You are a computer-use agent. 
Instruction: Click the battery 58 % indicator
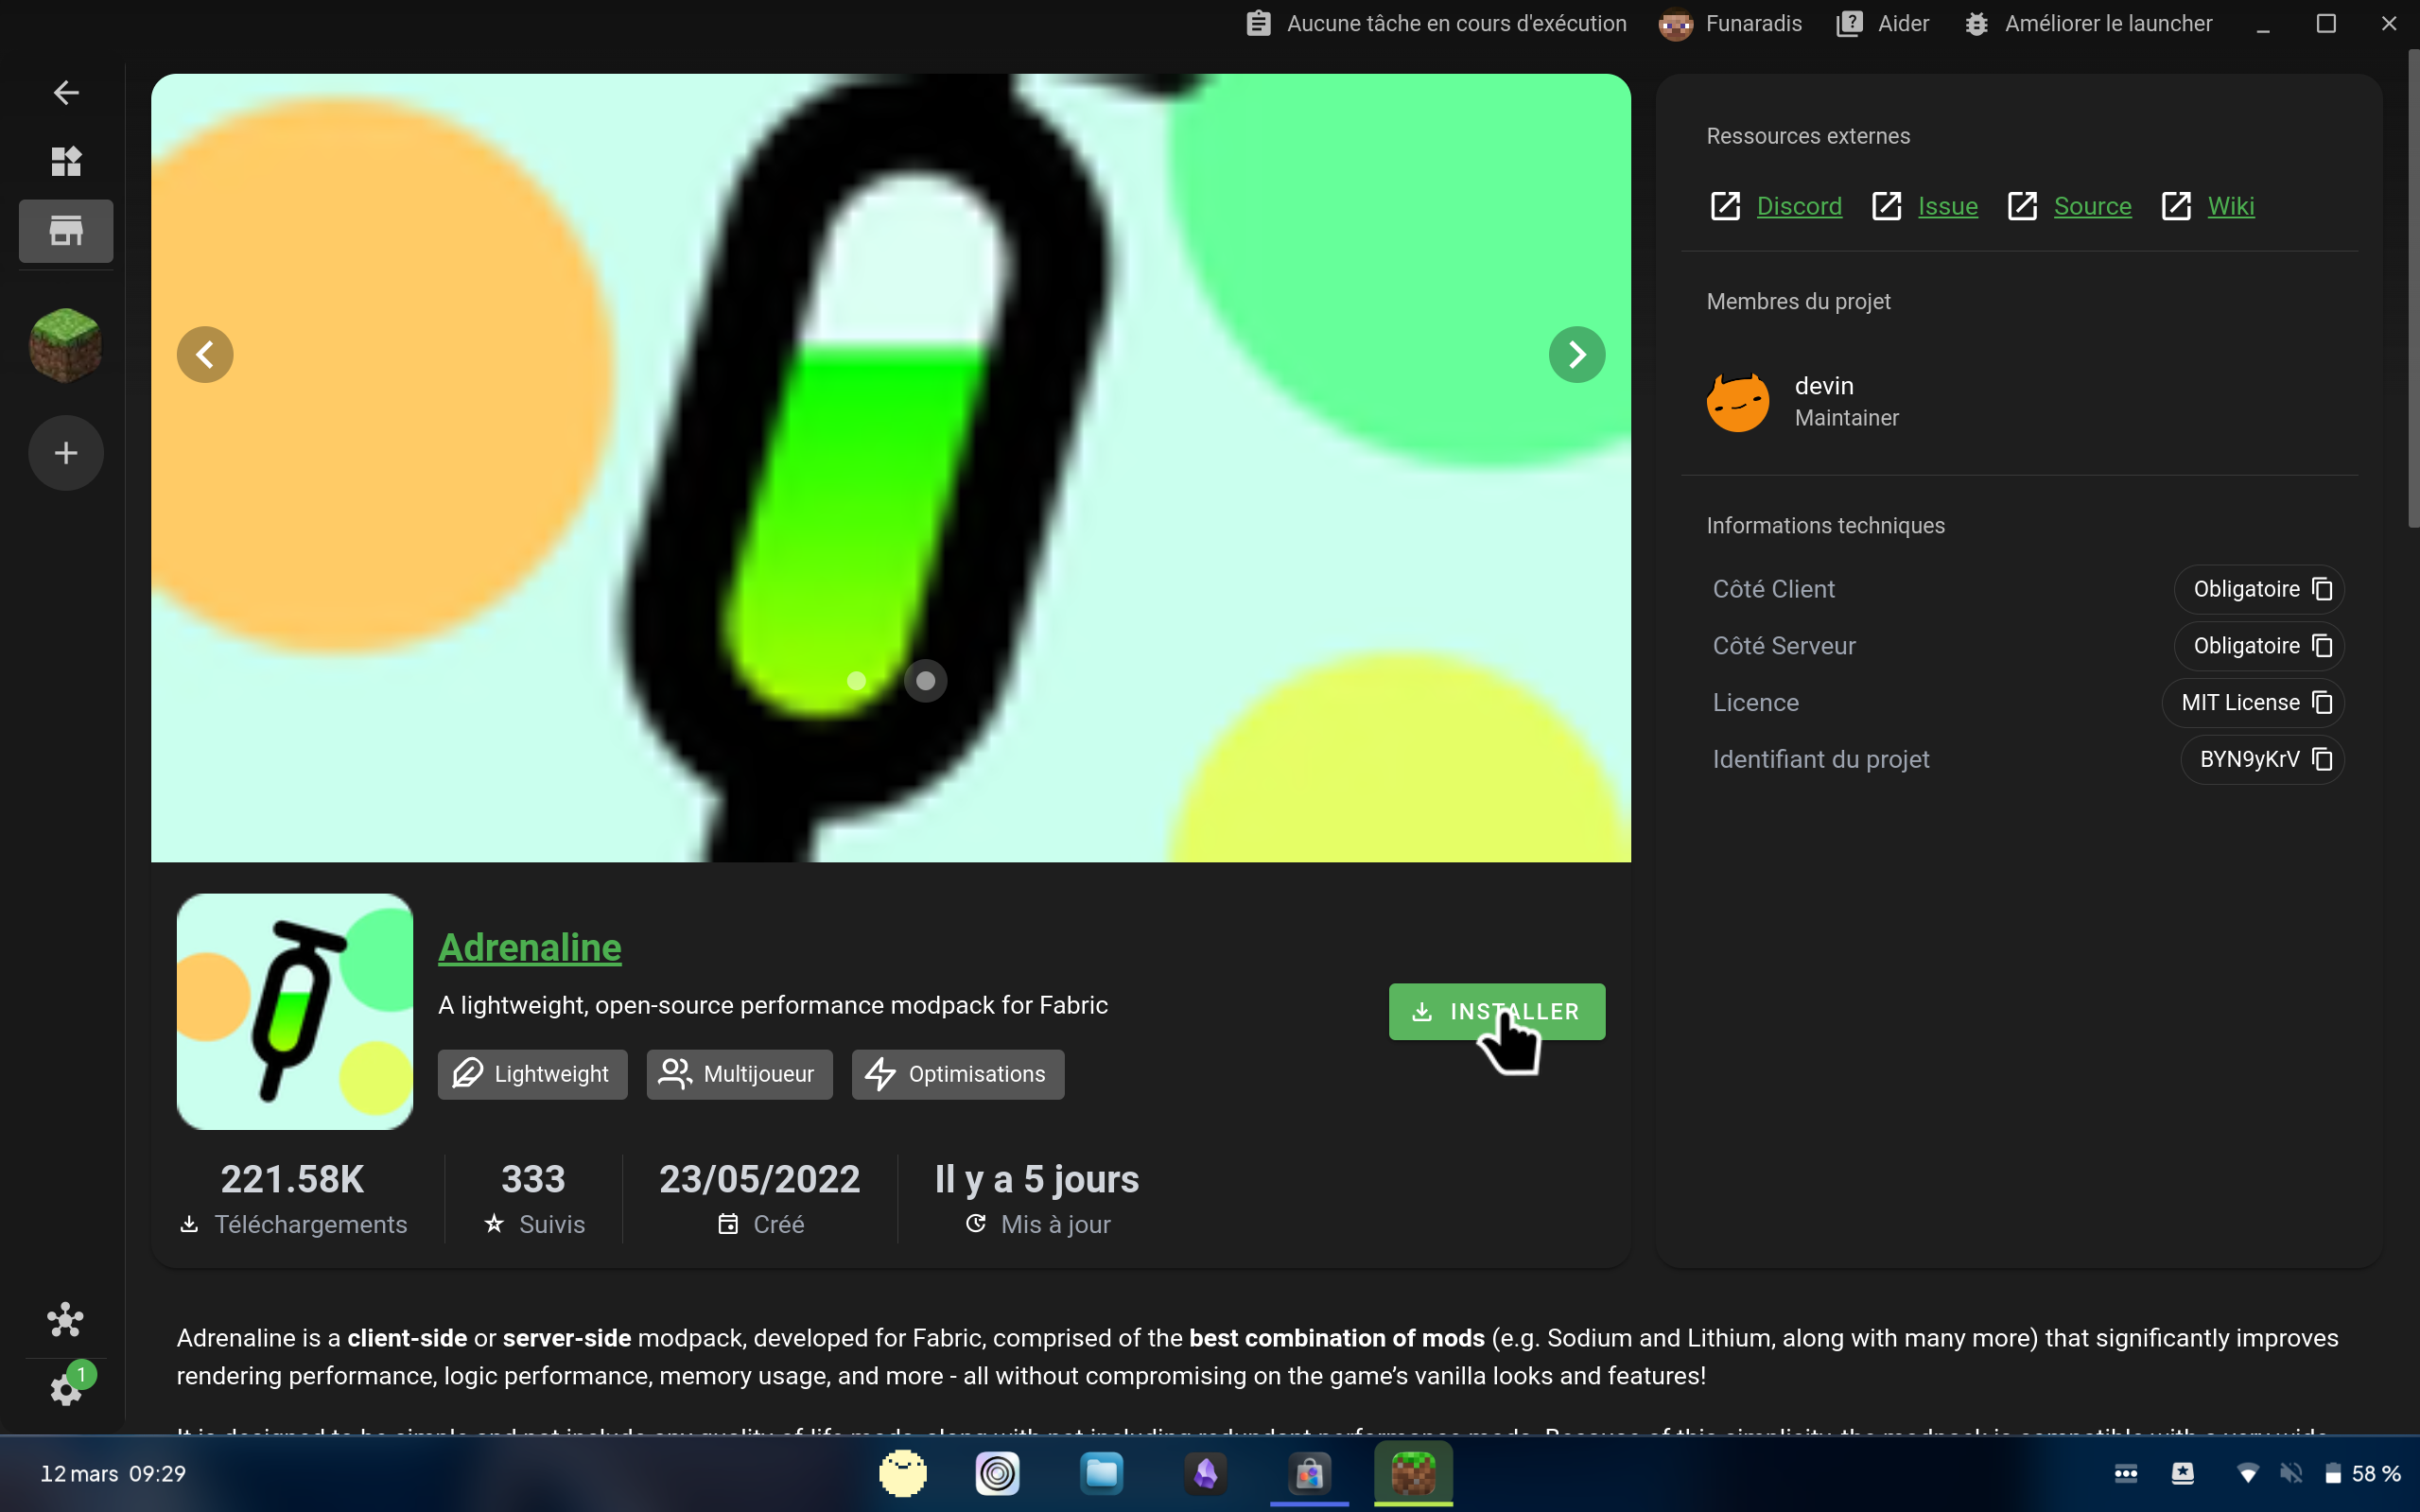coord(2362,1474)
